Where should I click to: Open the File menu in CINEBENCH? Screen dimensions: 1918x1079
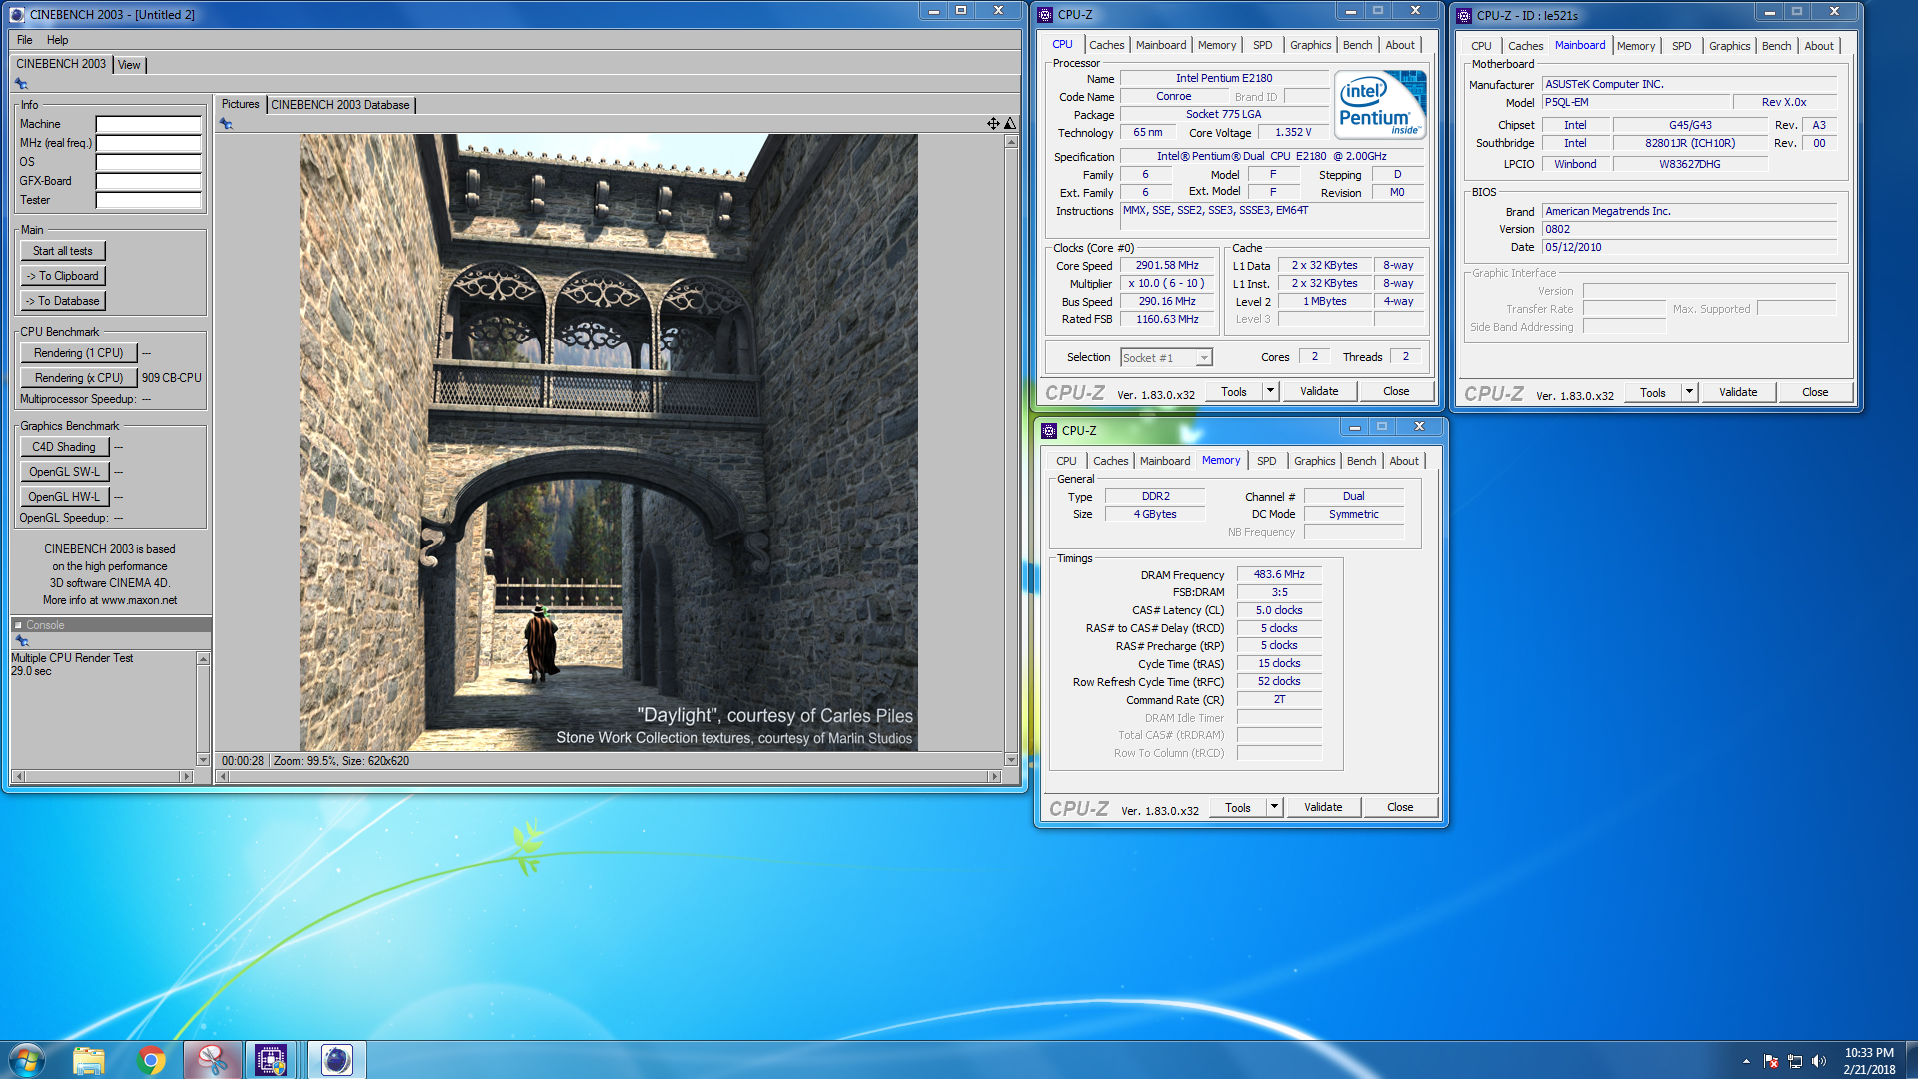pos(25,40)
